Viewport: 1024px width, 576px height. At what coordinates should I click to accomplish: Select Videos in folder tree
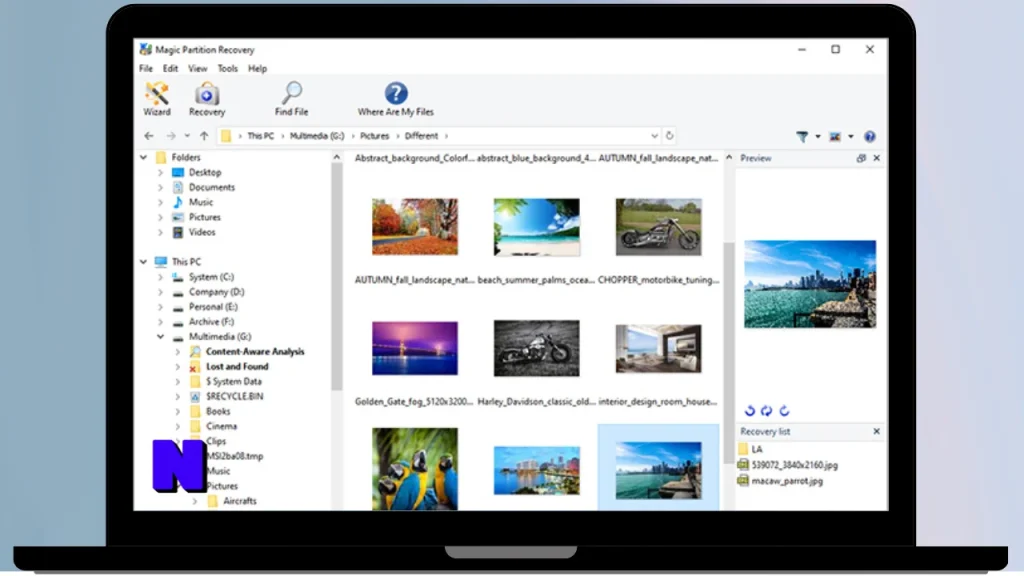[x=202, y=232]
